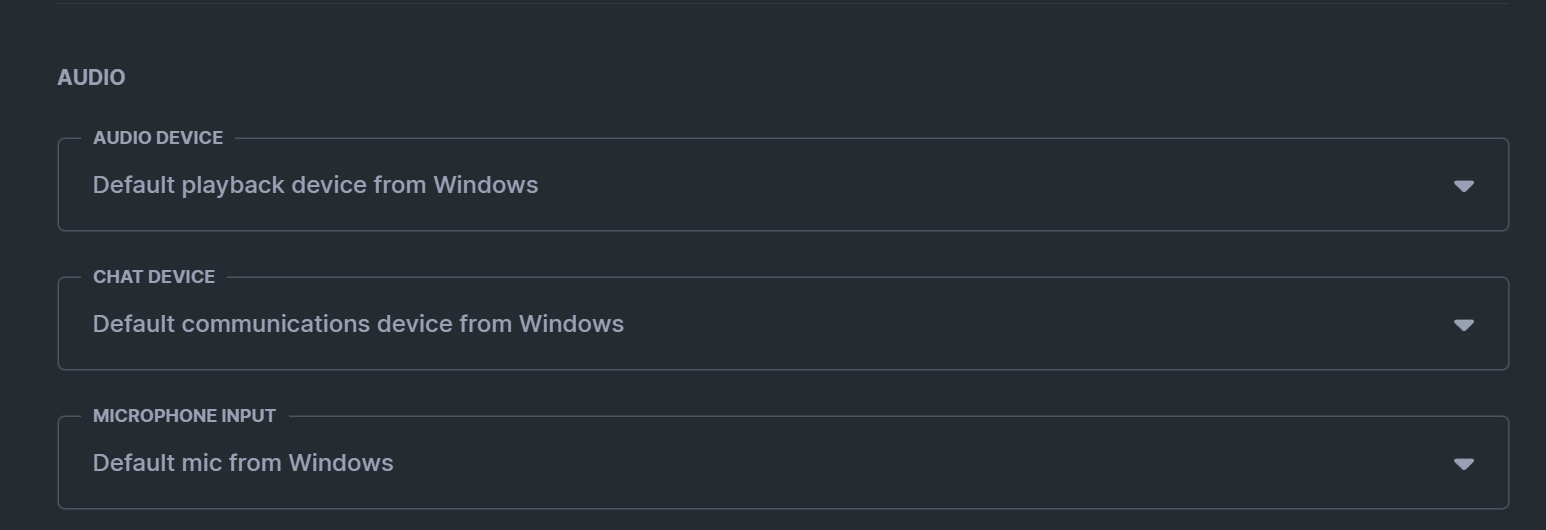The width and height of the screenshot is (1546, 530).
Task: Click the word "Windows" in Chat Device
Action: 571,324
